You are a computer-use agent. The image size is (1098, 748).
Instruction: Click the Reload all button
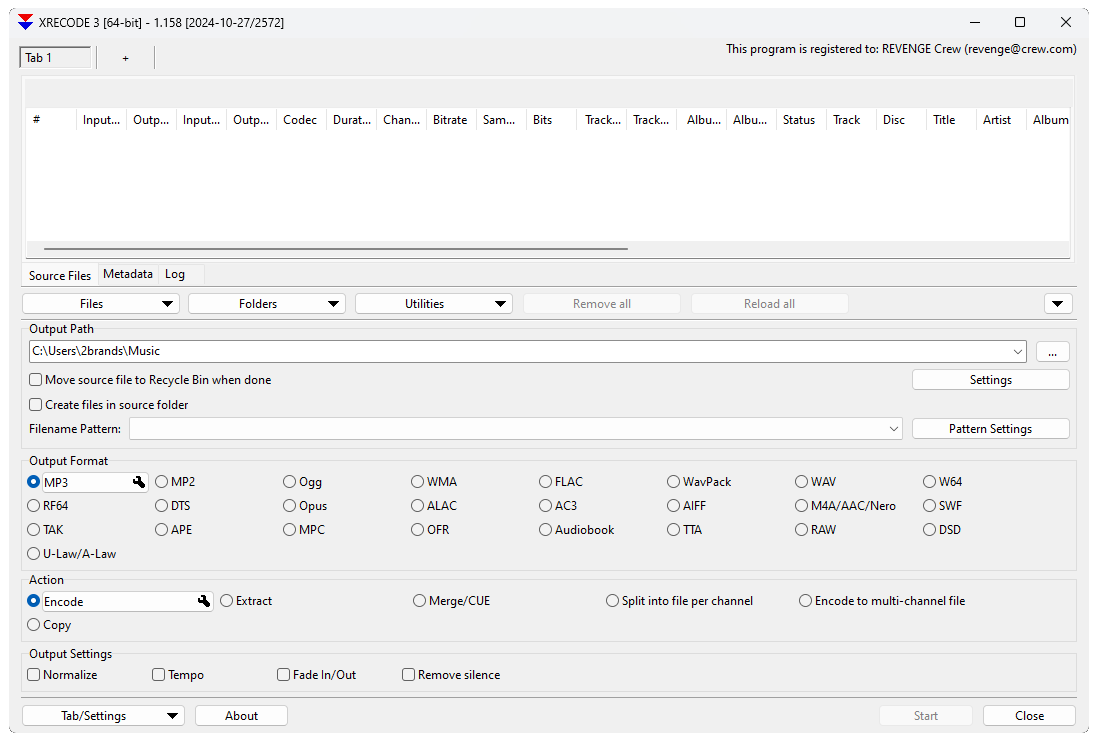[769, 304]
